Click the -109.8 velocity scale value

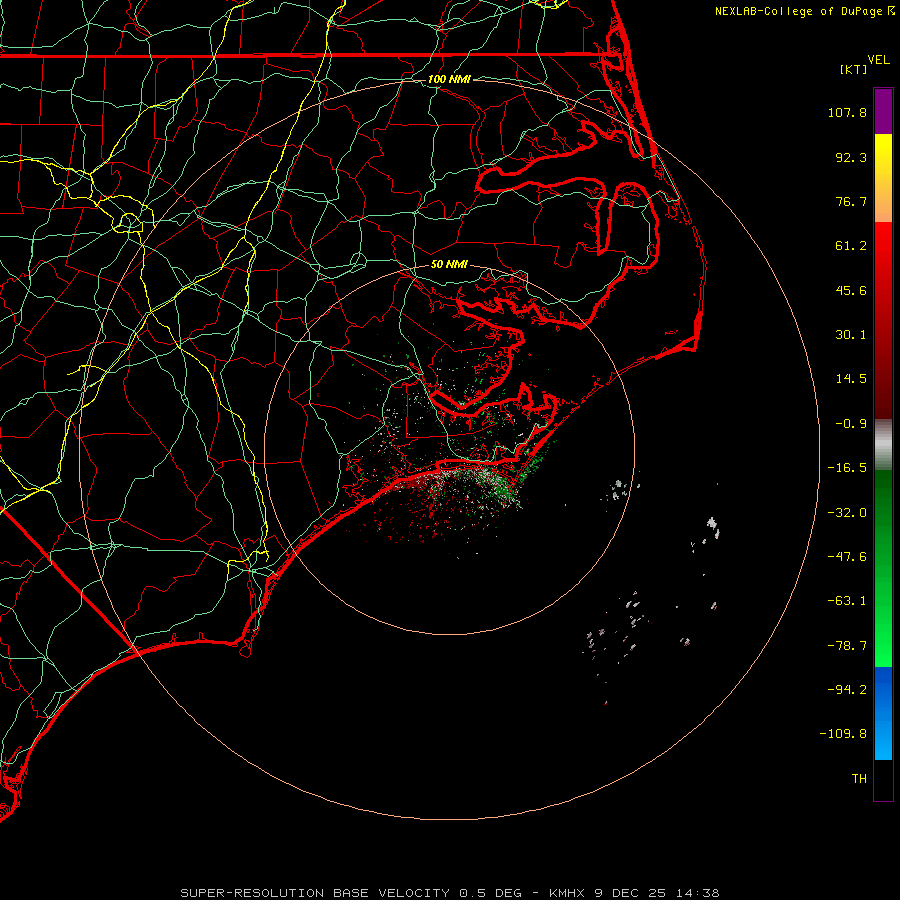(843, 734)
